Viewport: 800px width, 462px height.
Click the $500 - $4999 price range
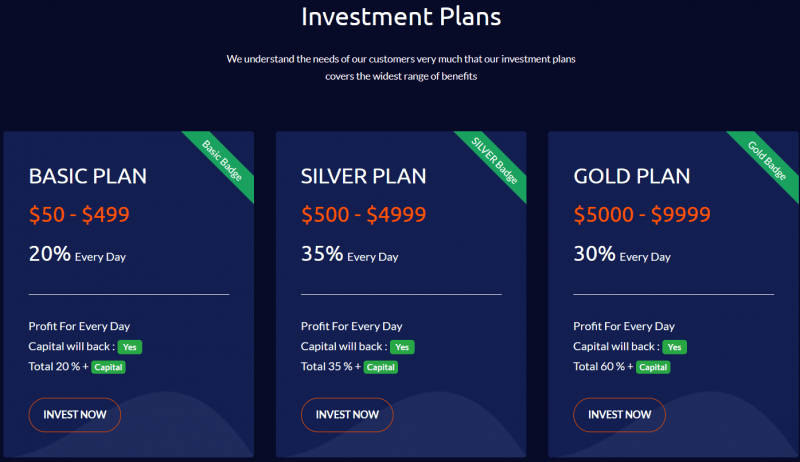click(x=363, y=214)
